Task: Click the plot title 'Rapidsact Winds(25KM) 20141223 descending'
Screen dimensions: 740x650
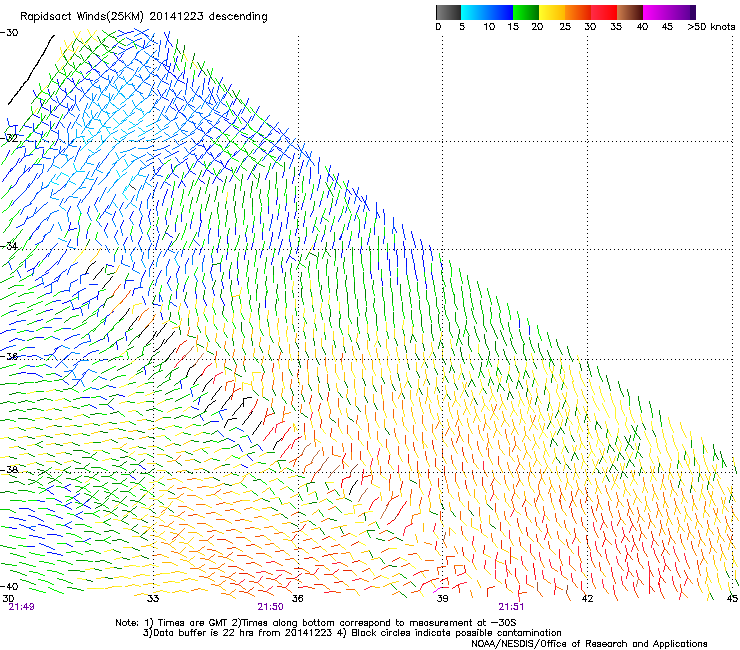Action: [x=143, y=17]
